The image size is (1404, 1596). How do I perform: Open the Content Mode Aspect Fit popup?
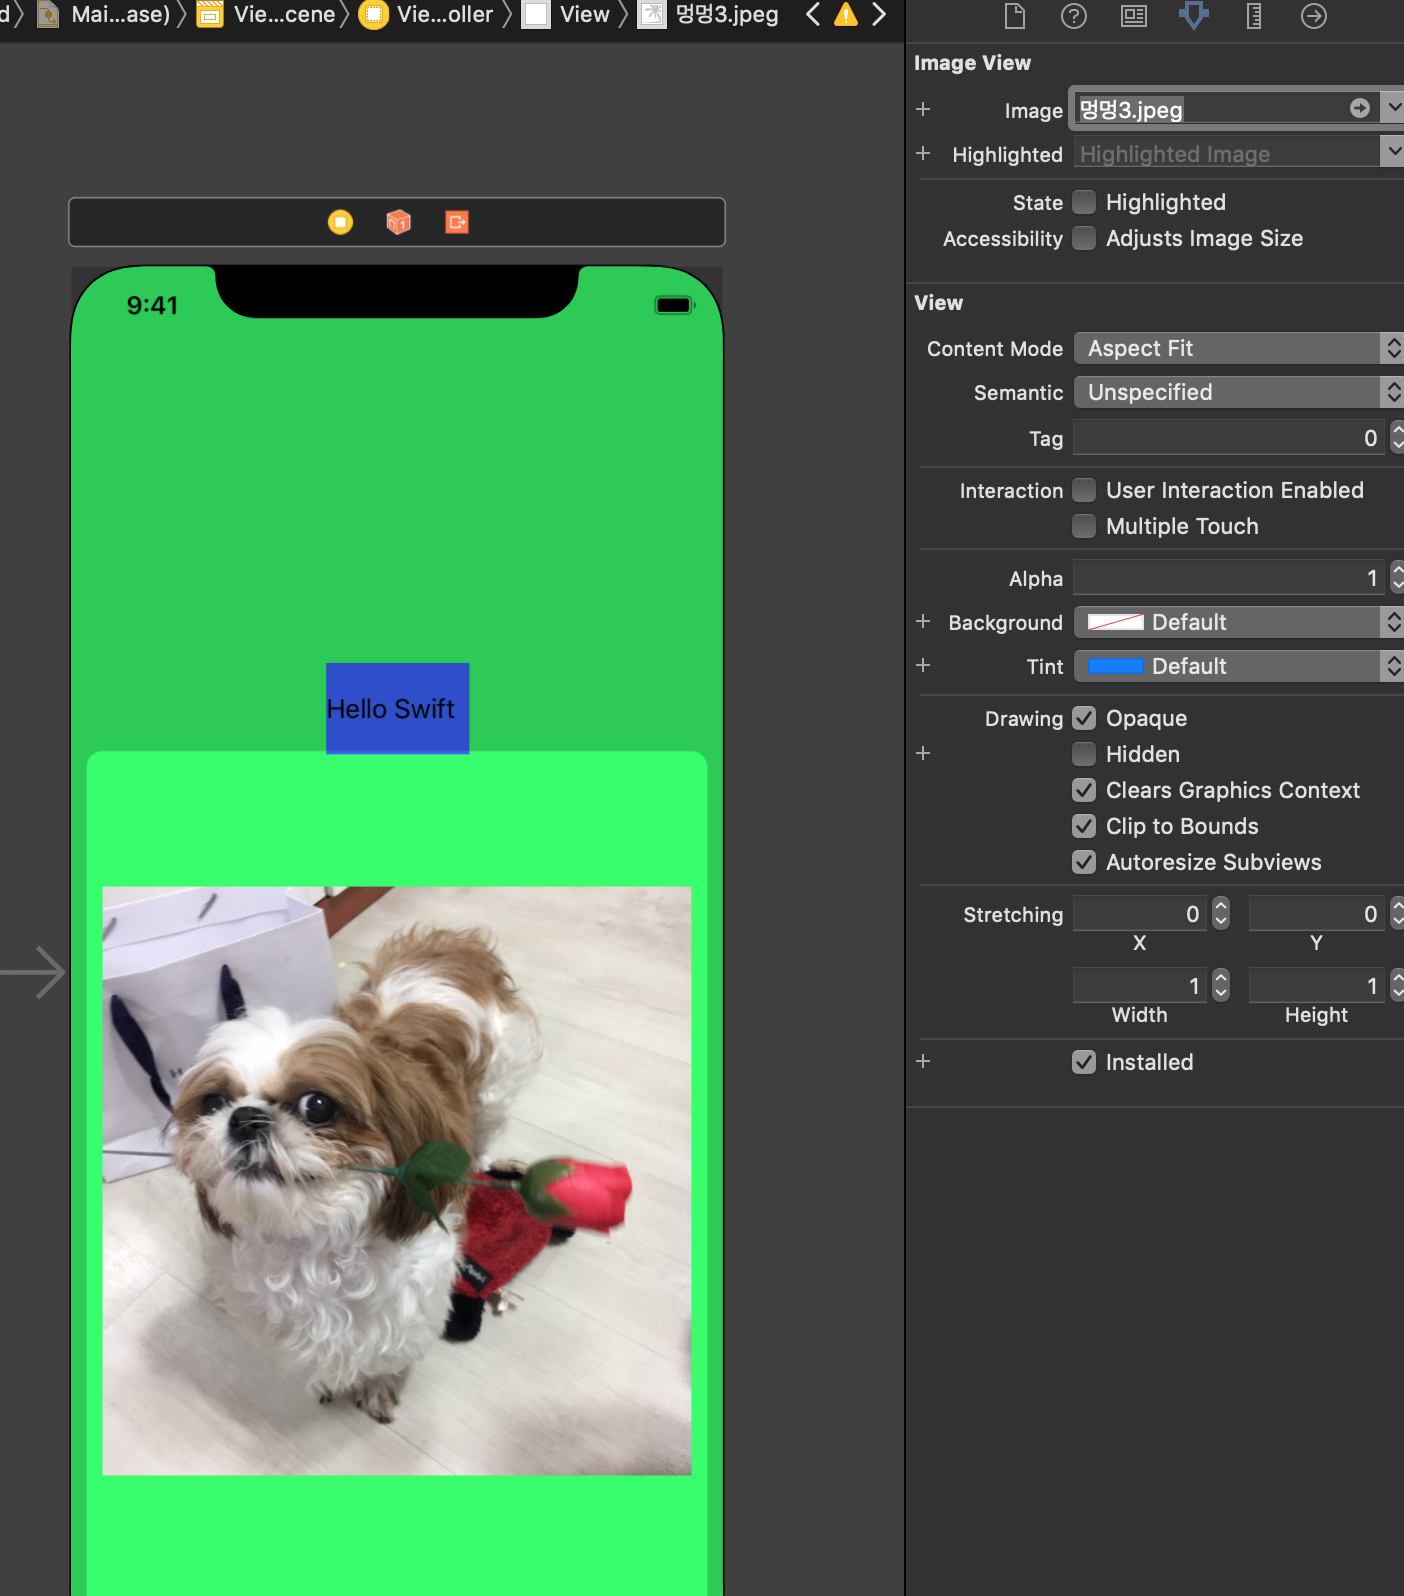1239,348
